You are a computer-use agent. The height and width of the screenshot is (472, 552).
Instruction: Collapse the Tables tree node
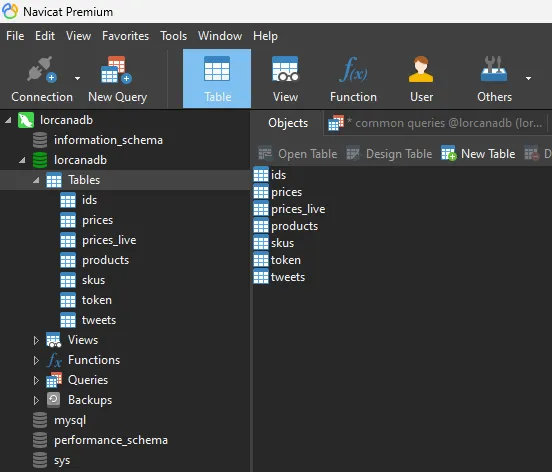[x=36, y=180]
